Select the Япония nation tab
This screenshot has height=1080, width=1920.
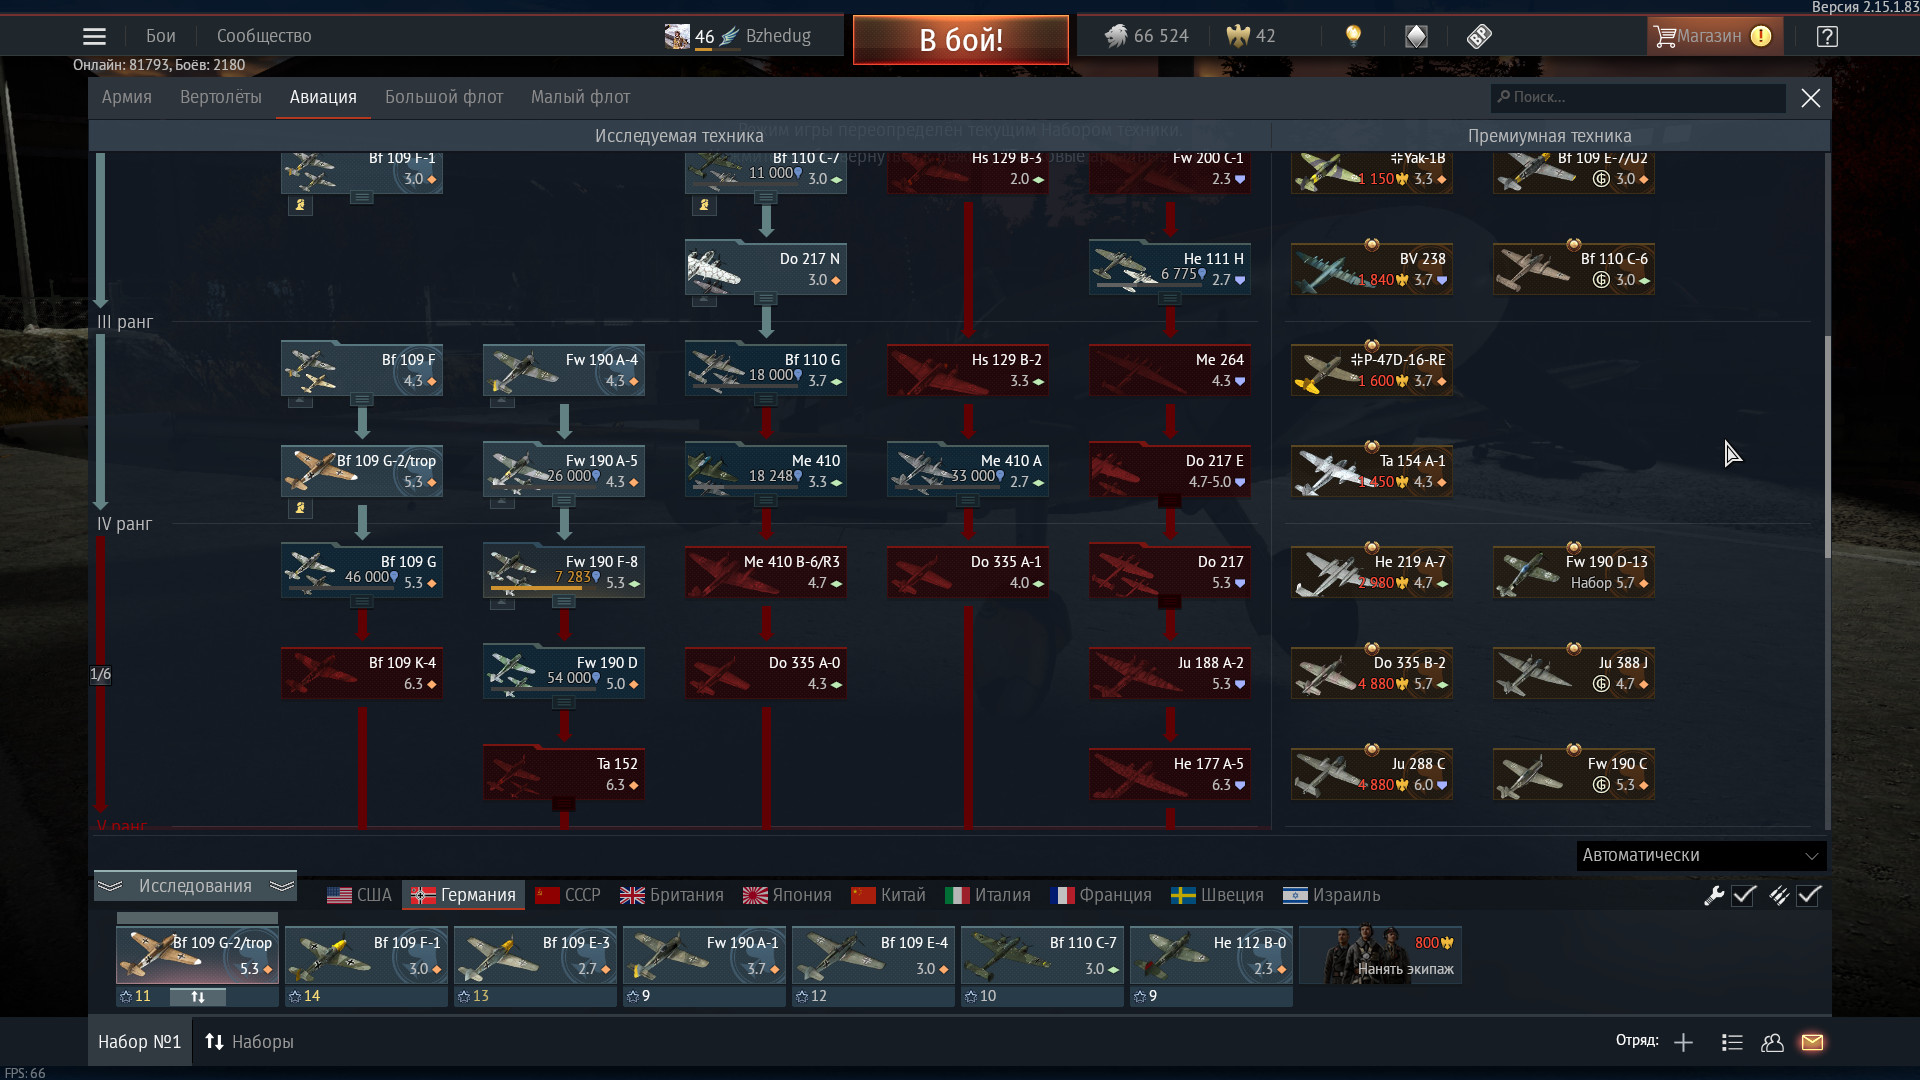pos(787,895)
